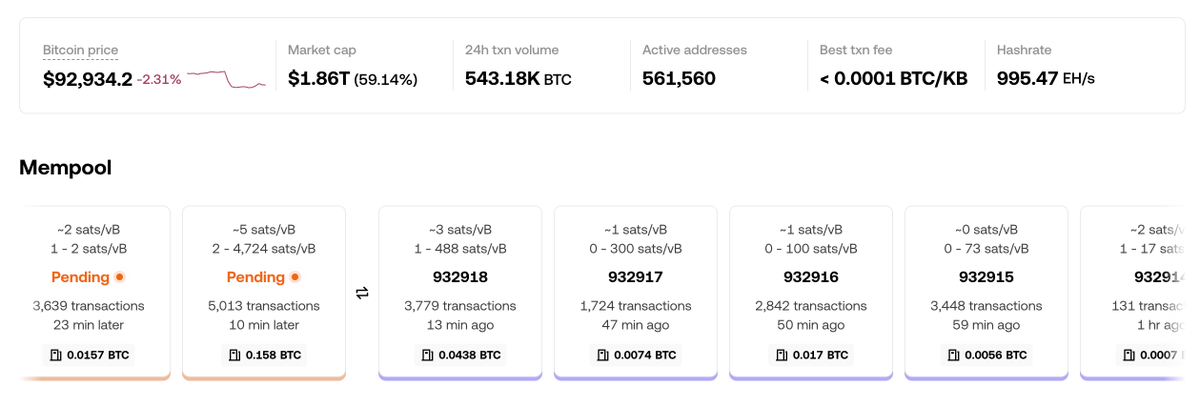Click the 59 min ago timestamp
The image size is (1200, 408).
986,325
